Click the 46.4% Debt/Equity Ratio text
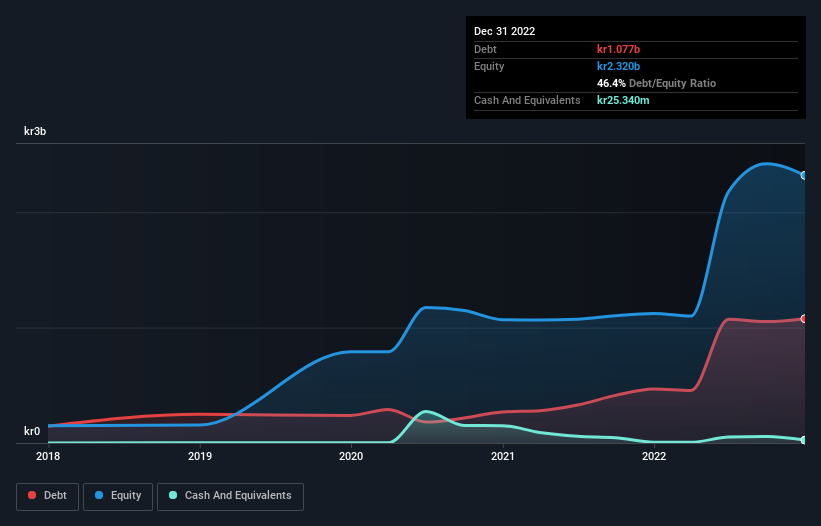Viewport: 821px width, 526px height. pyautogui.click(x=656, y=83)
